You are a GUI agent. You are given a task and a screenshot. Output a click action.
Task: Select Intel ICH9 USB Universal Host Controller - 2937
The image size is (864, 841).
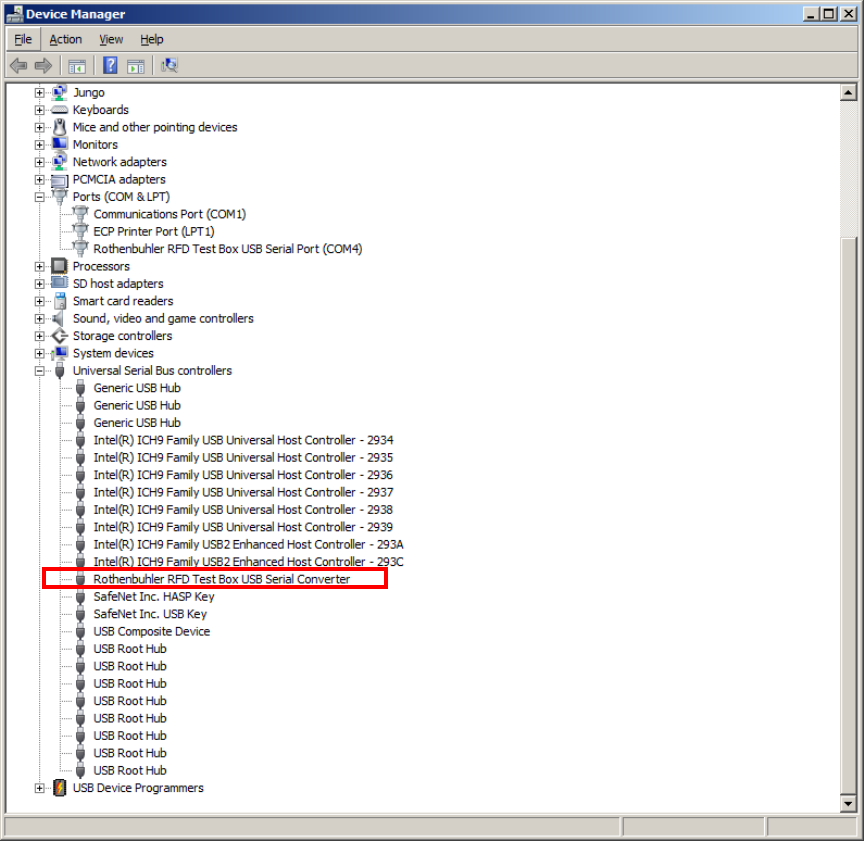[243, 492]
